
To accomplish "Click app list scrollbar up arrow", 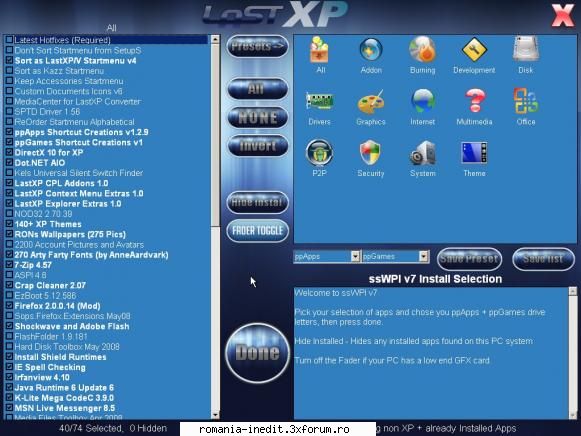I will point(215,39).
